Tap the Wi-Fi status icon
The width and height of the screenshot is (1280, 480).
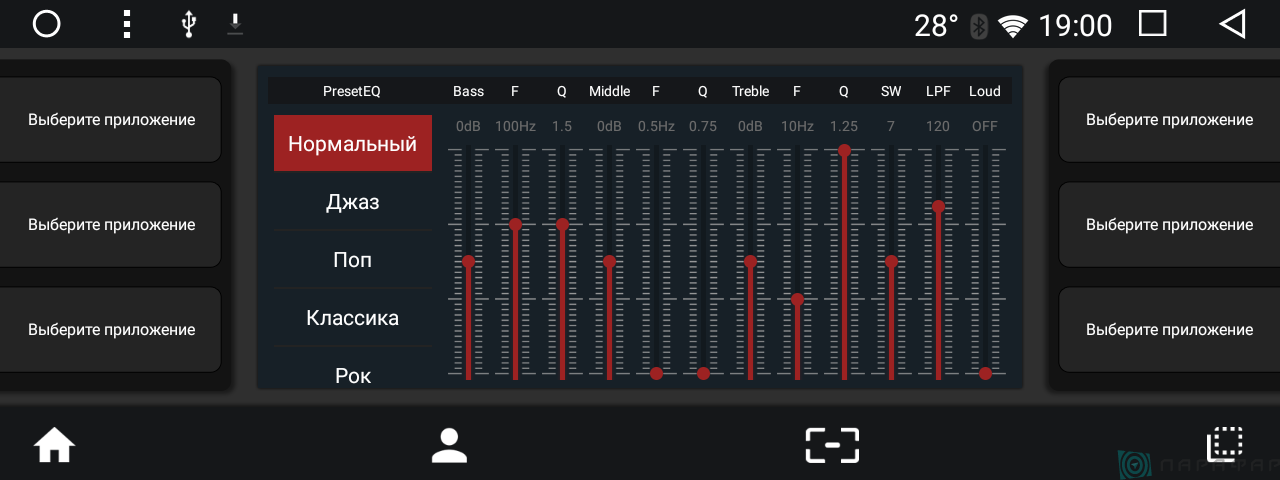pyautogui.click(x=1013, y=26)
